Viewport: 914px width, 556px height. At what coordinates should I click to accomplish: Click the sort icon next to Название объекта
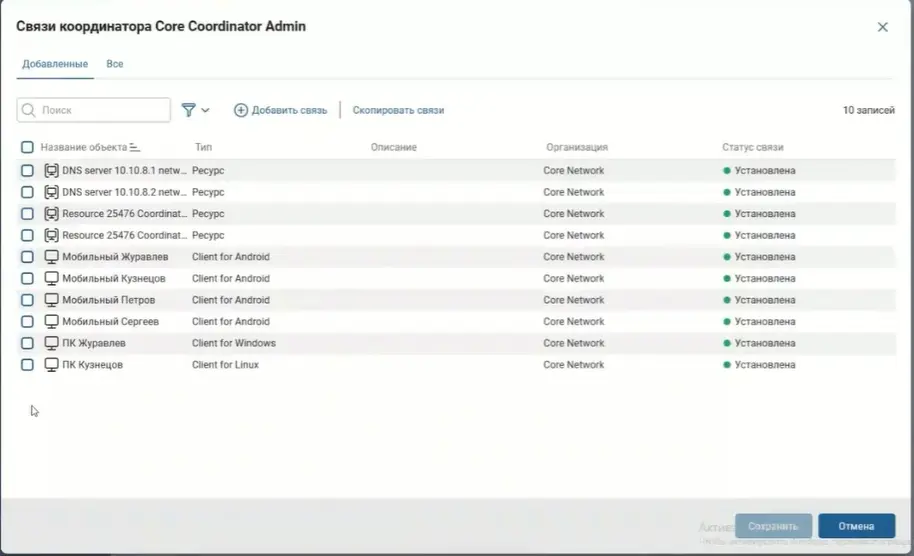point(135,148)
